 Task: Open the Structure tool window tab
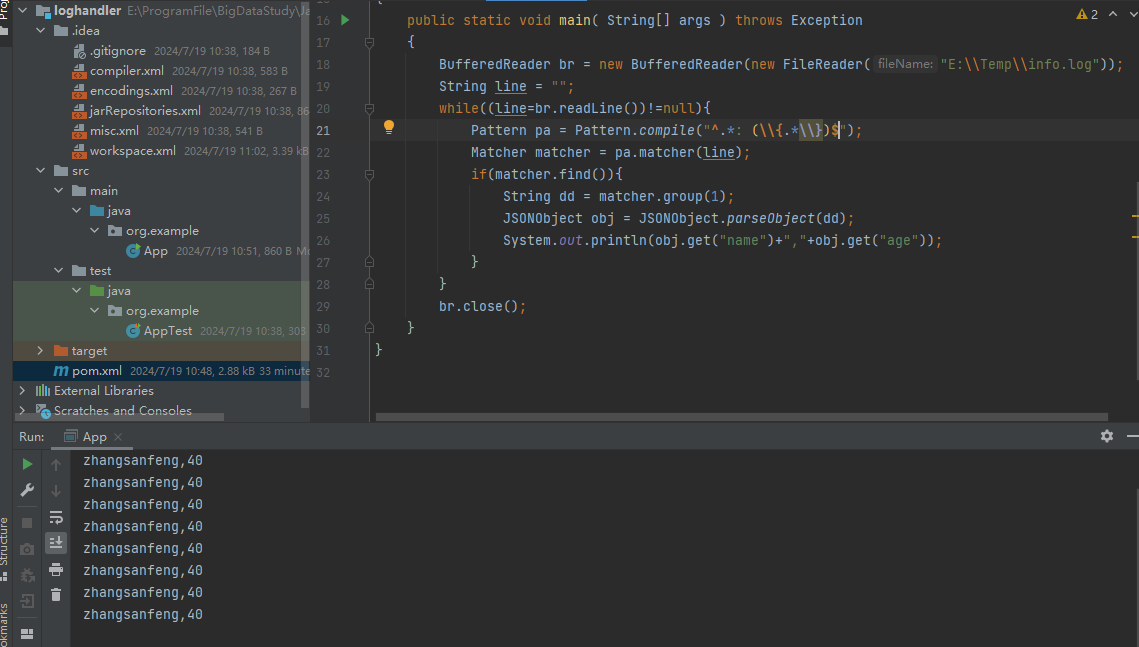point(5,542)
